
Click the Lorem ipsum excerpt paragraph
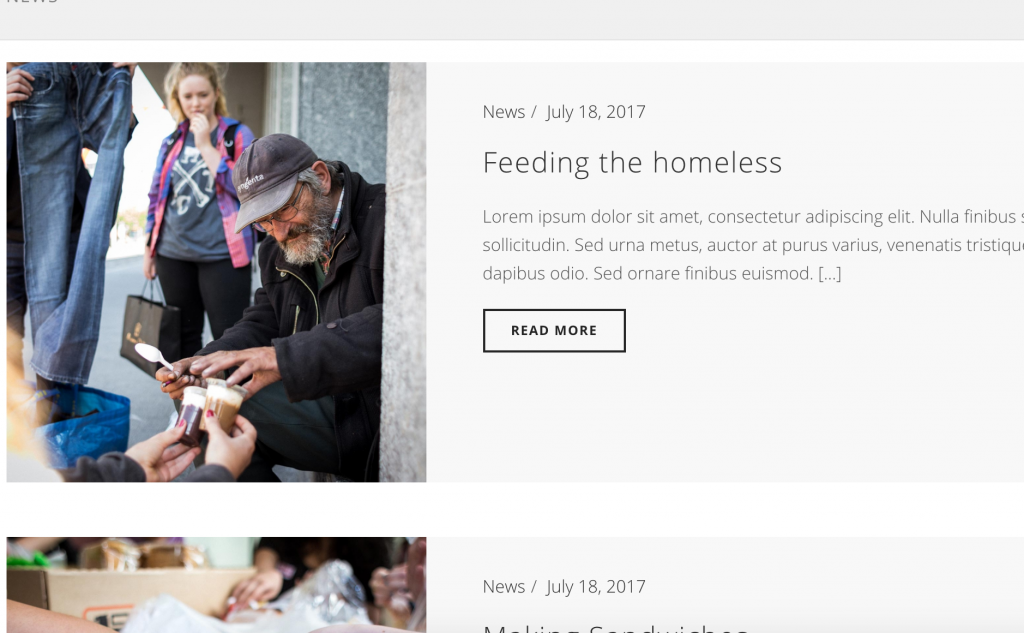click(x=753, y=245)
